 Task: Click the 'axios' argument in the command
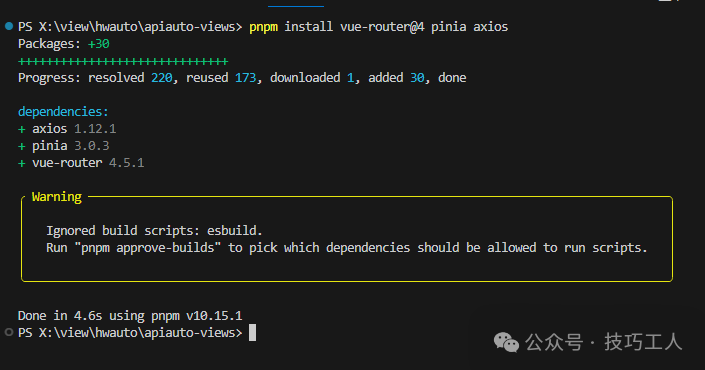coord(491,27)
